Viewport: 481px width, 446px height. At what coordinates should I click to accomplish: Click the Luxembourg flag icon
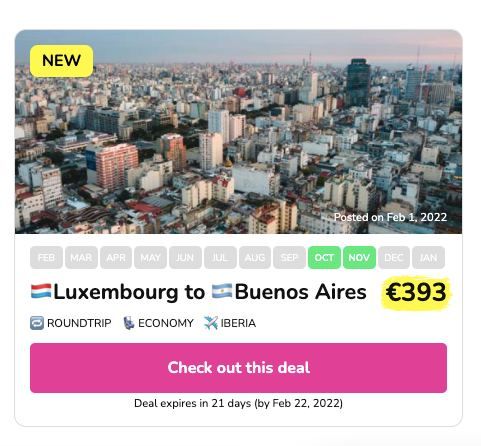41,291
